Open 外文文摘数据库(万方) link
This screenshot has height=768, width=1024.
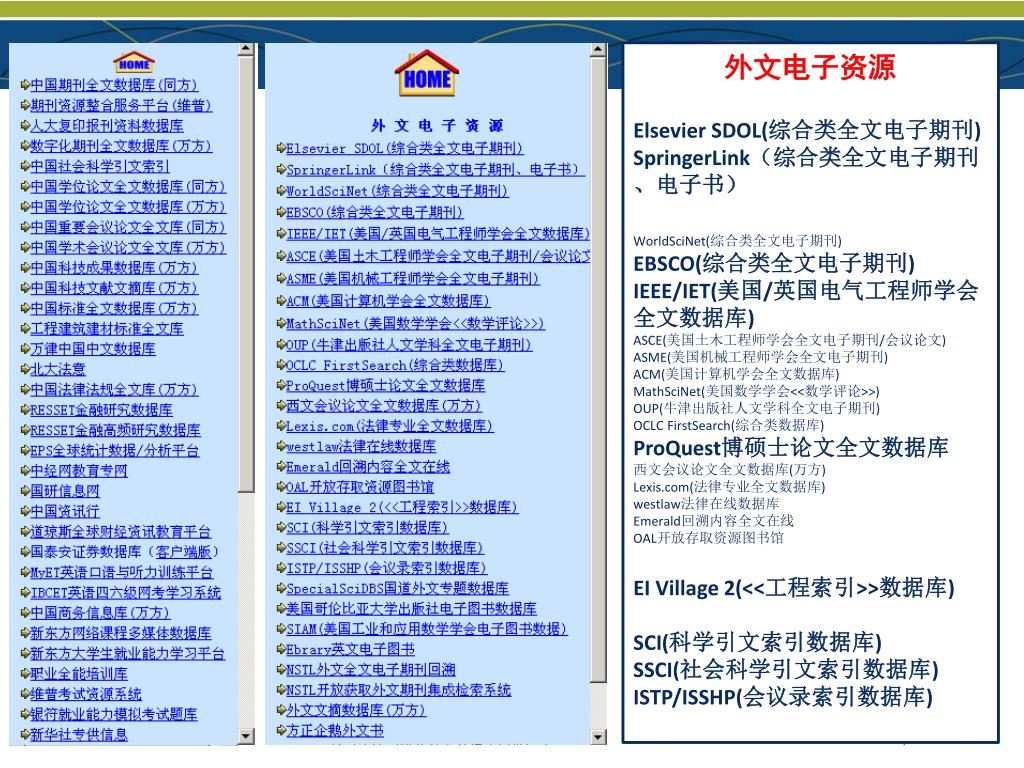tap(356, 710)
